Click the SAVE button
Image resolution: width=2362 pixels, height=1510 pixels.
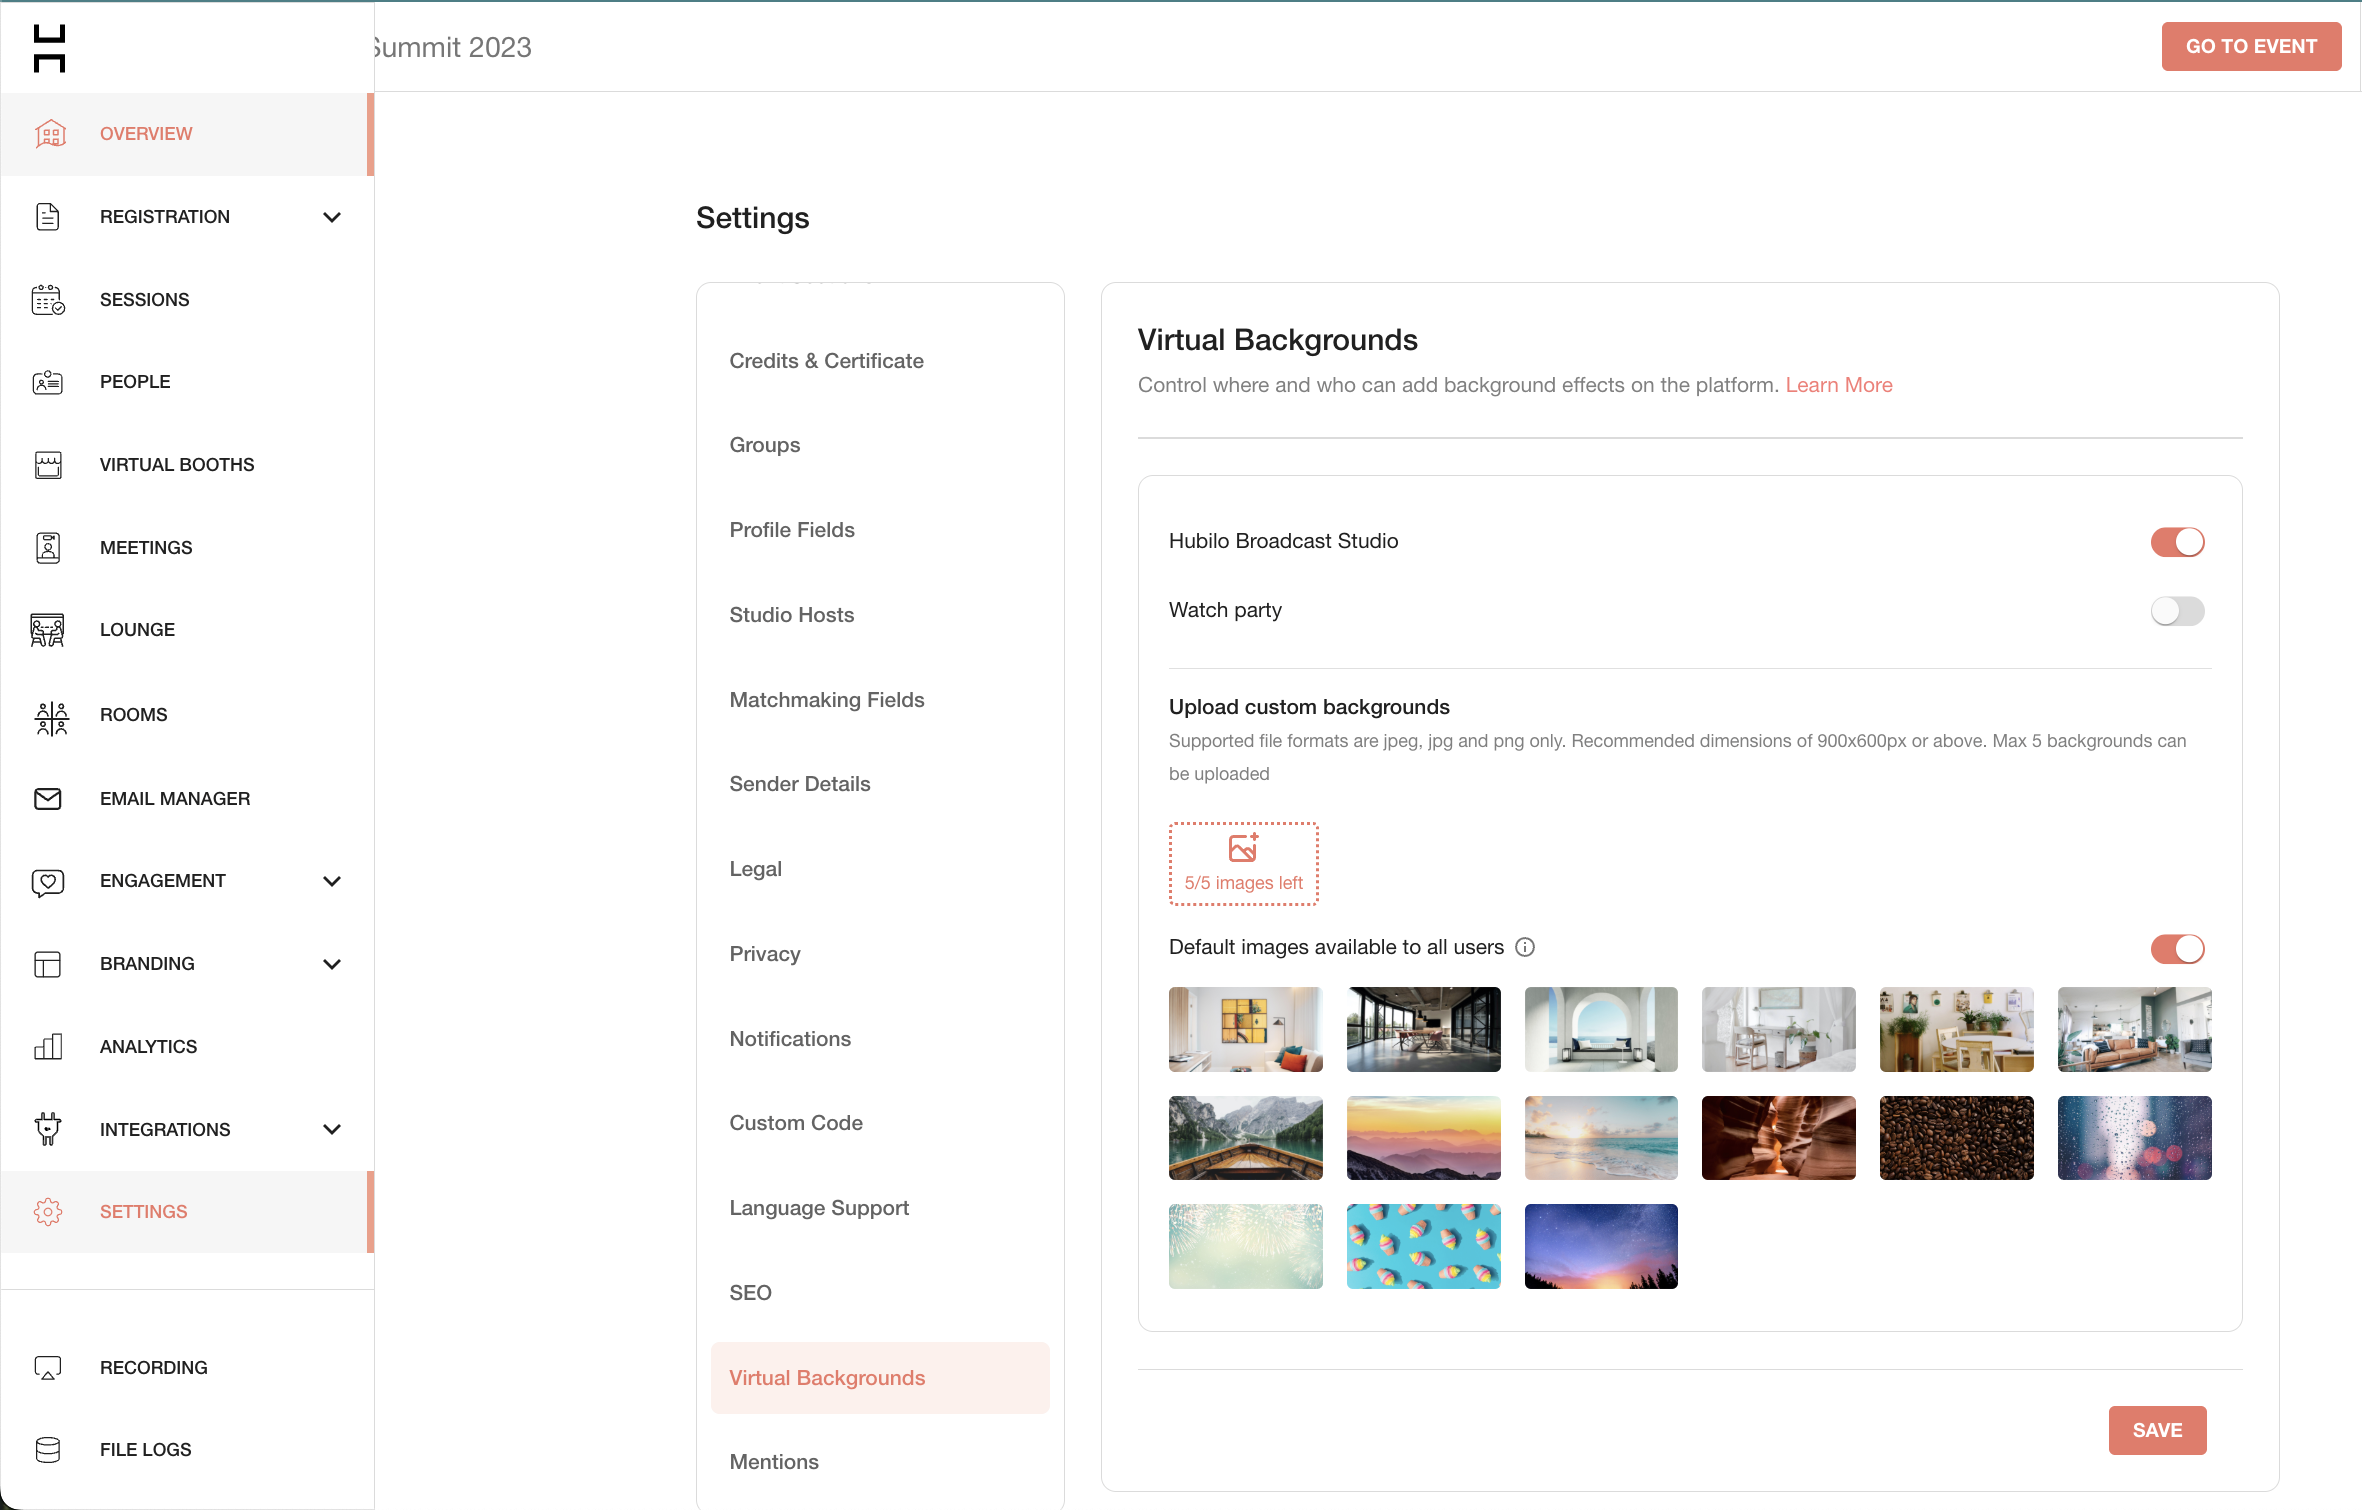(2157, 1431)
